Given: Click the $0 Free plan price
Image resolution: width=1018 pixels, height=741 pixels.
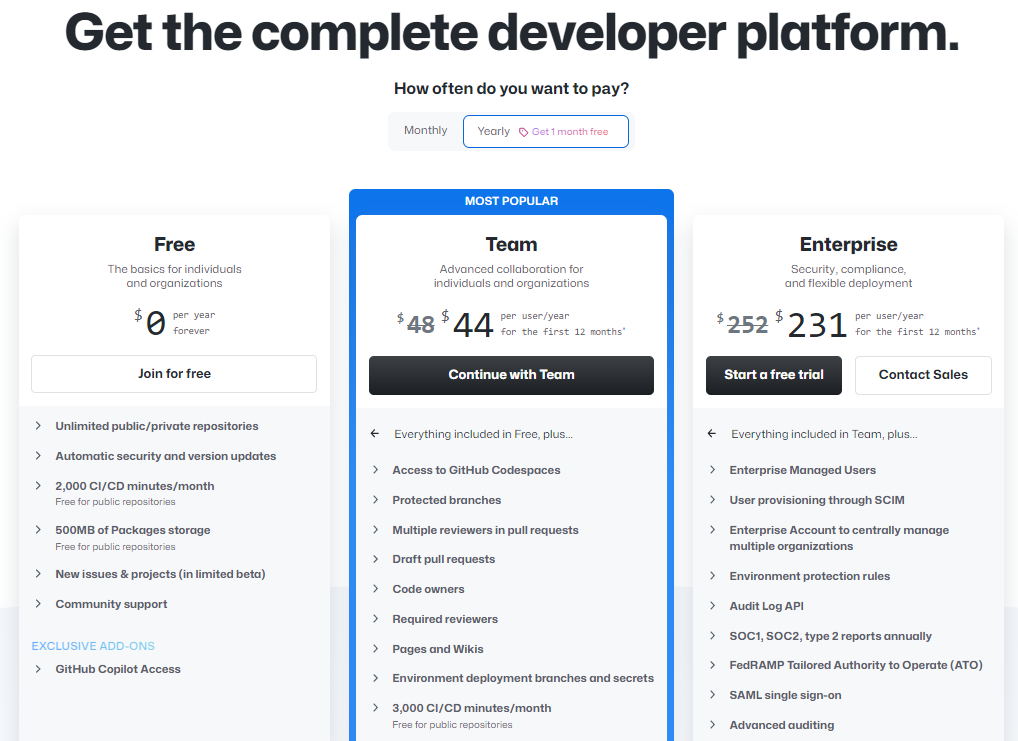Looking at the screenshot, I should [x=150, y=322].
